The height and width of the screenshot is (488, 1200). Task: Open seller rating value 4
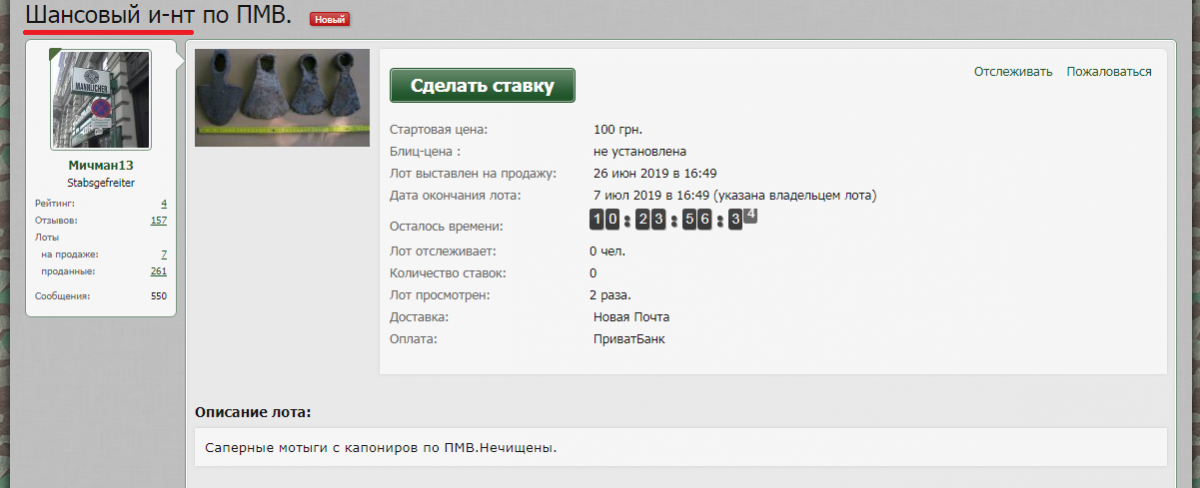point(164,203)
